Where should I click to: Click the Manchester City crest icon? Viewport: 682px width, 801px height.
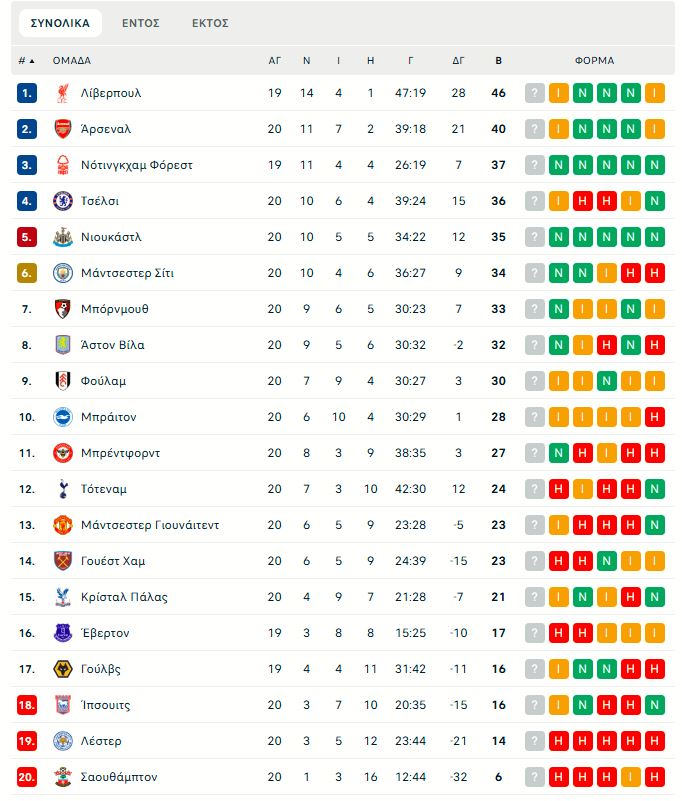click(x=63, y=273)
